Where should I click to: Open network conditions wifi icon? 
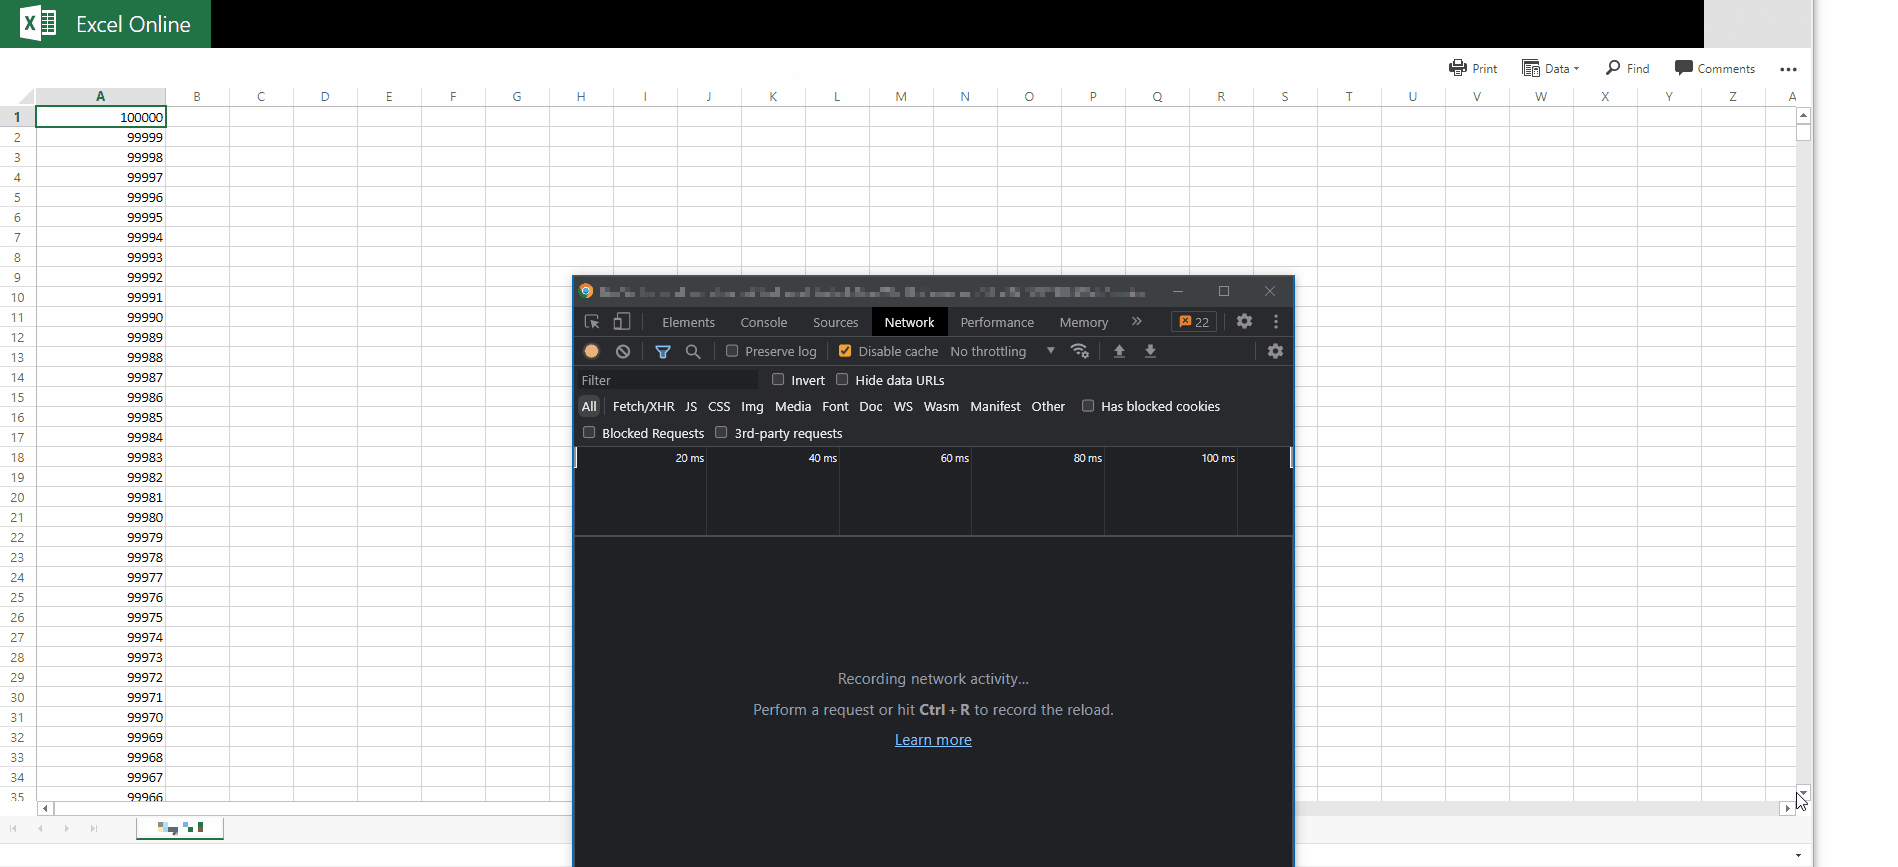click(1080, 351)
